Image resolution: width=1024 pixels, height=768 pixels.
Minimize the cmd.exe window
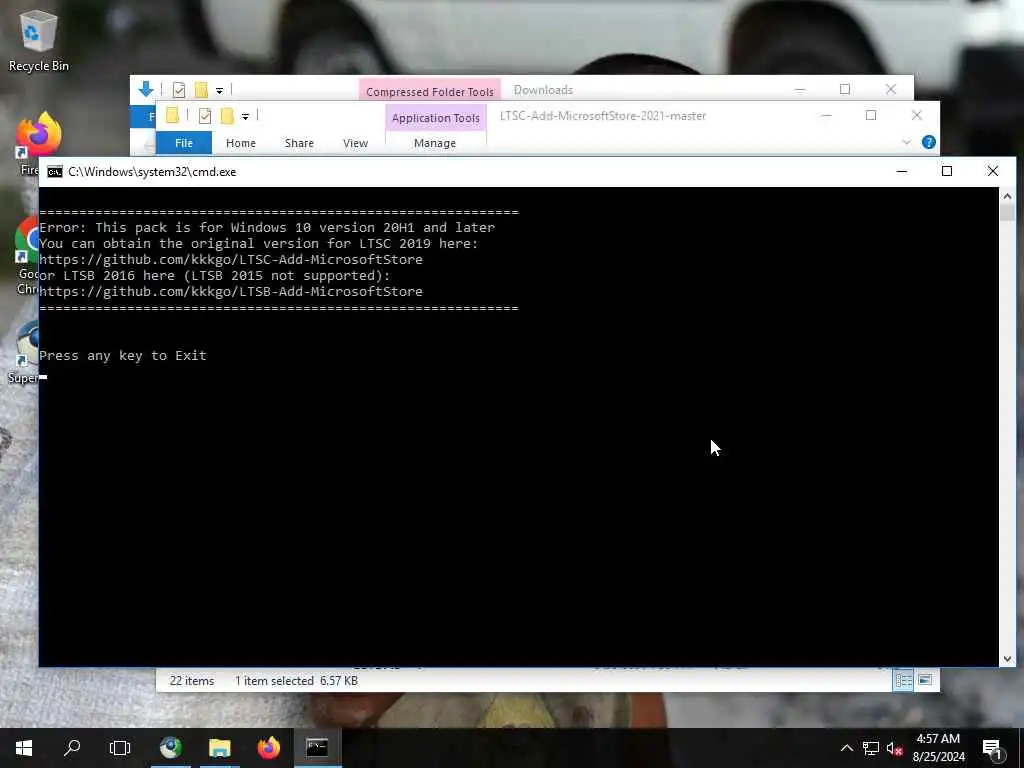pos(902,171)
